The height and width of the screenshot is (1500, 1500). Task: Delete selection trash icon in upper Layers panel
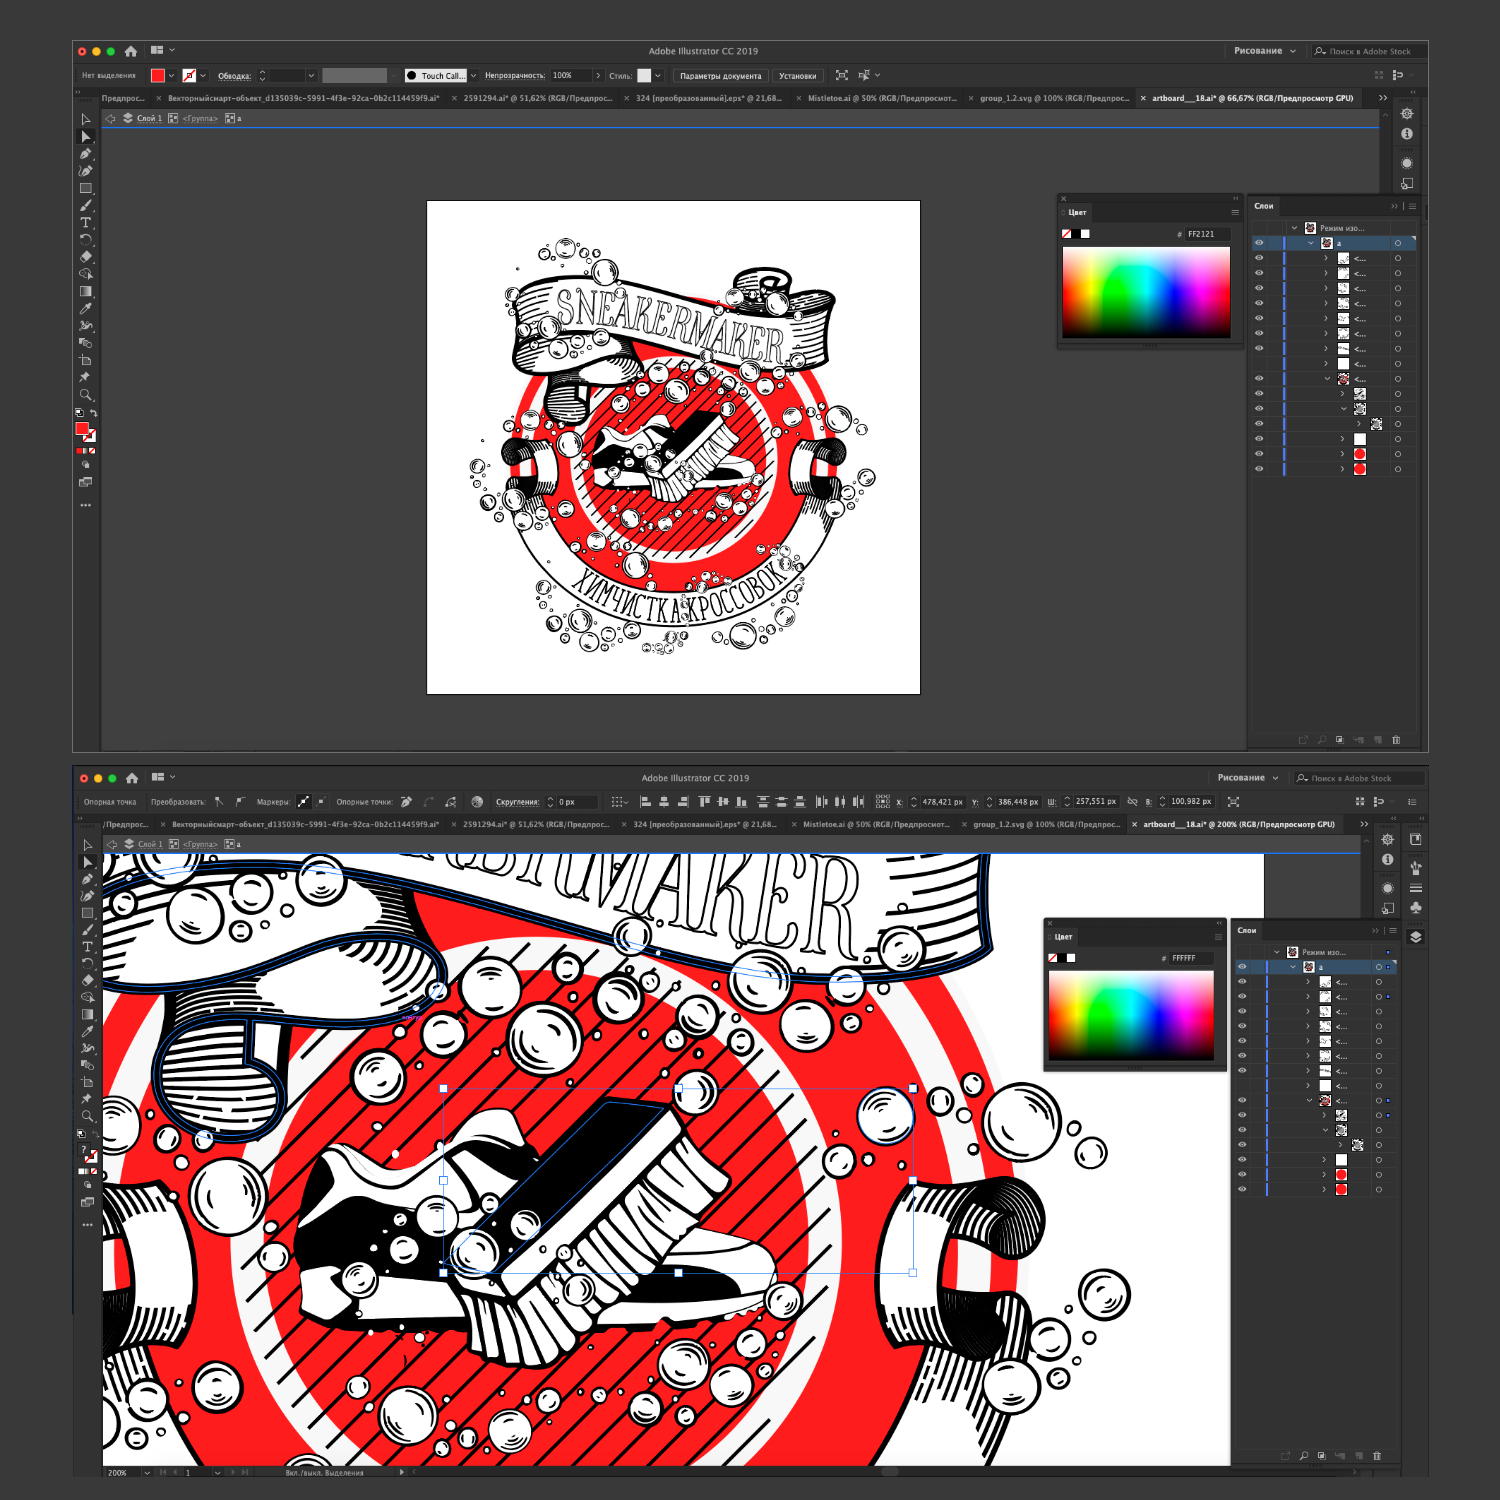pyautogui.click(x=1396, y=740)
